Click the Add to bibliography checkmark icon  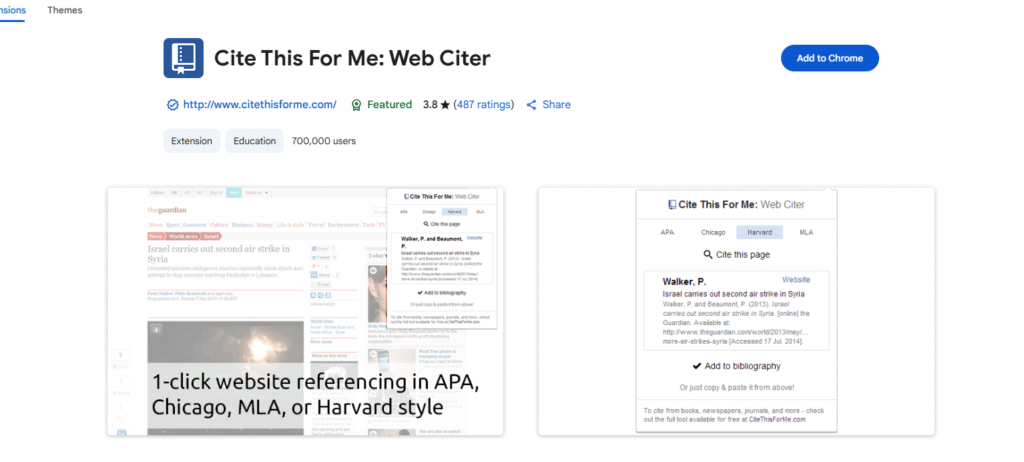[x=696, y=366]
